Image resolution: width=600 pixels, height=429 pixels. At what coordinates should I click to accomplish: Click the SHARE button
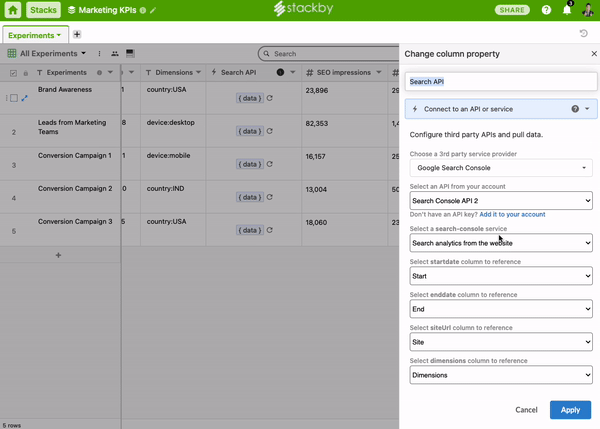512,10
